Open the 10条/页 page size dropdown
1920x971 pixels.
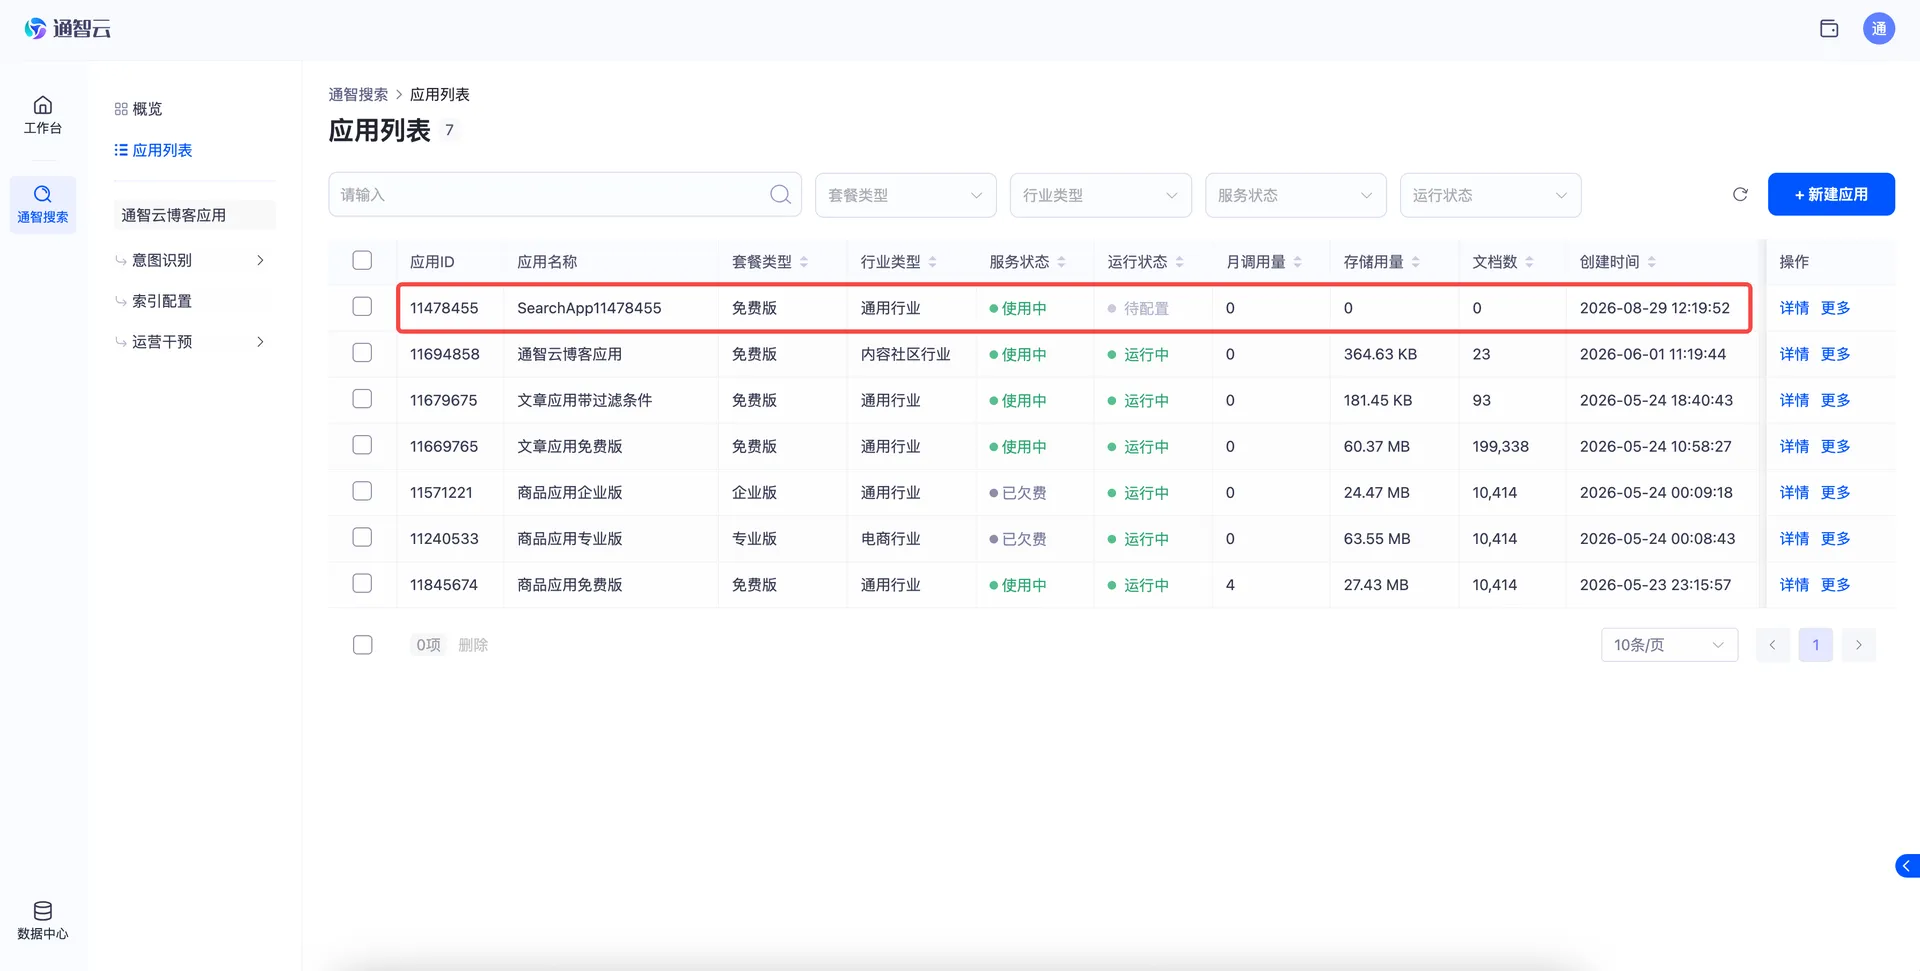tap(1669, 645)
